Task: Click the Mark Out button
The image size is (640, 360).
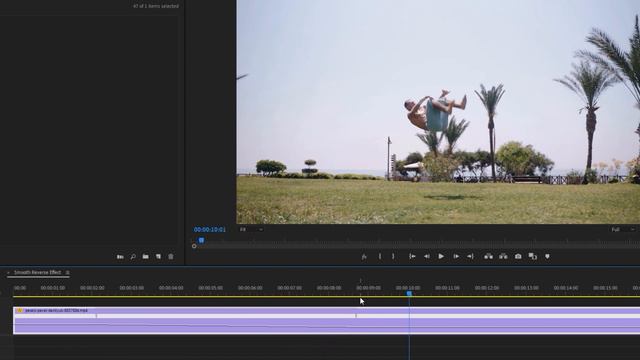Action: tap(393, 256)
